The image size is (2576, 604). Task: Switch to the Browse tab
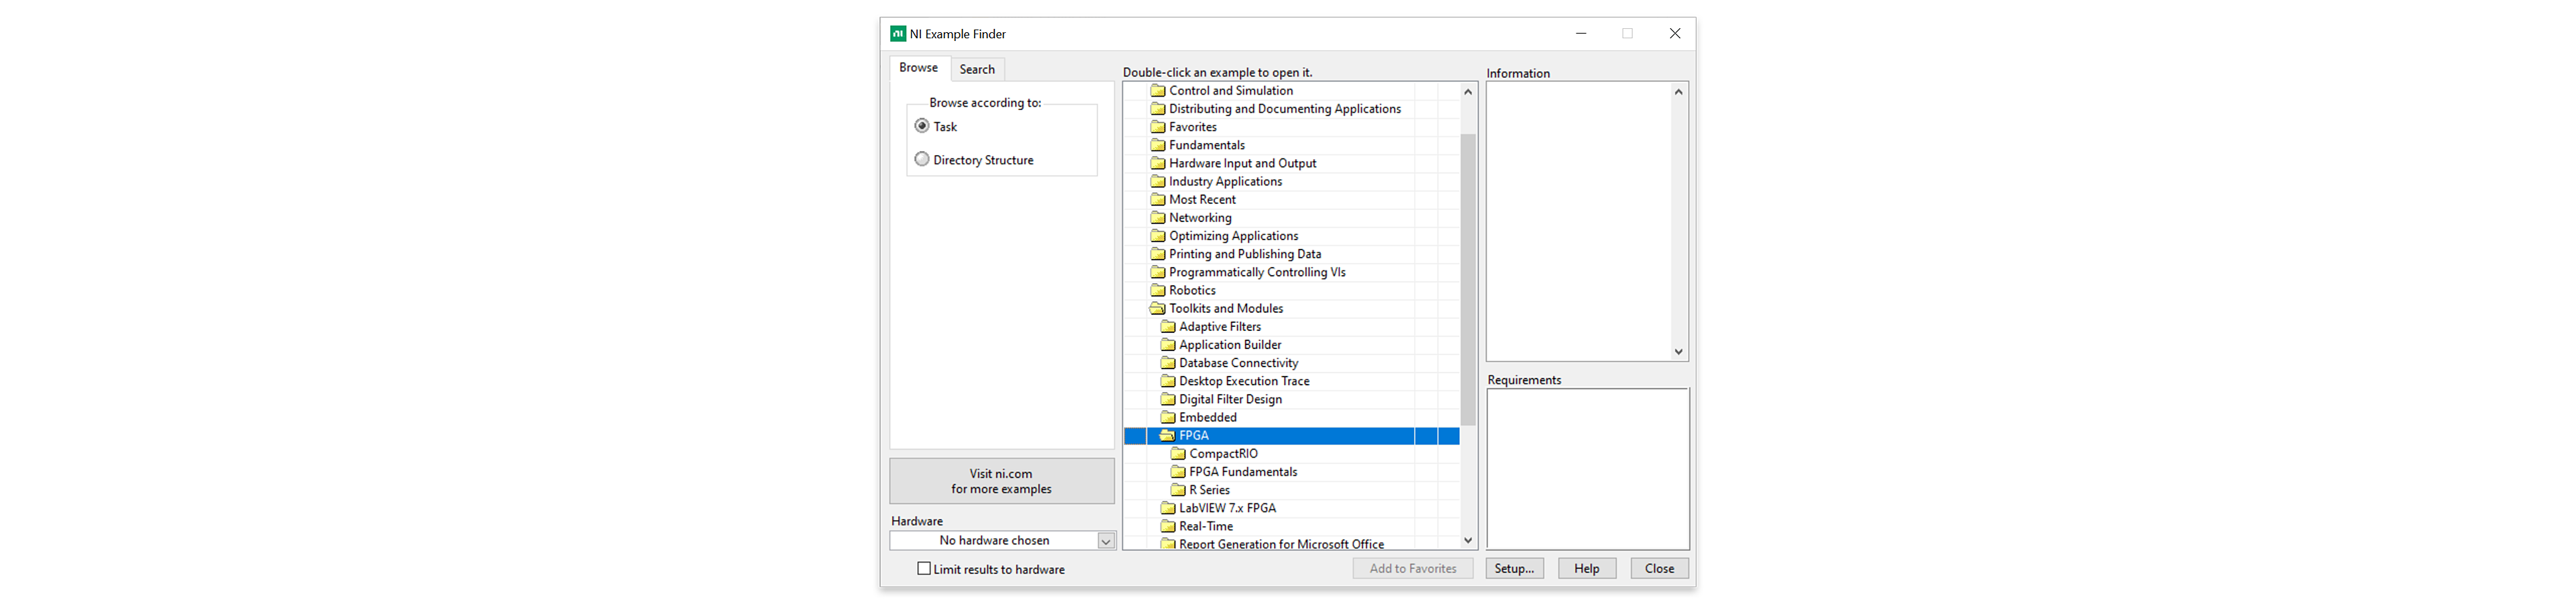click(x=918, y=68)
